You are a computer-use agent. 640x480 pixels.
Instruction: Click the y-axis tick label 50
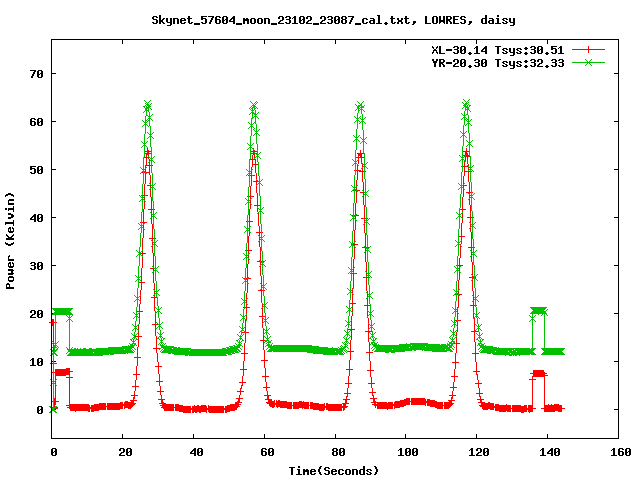click(x=36, y=170)
